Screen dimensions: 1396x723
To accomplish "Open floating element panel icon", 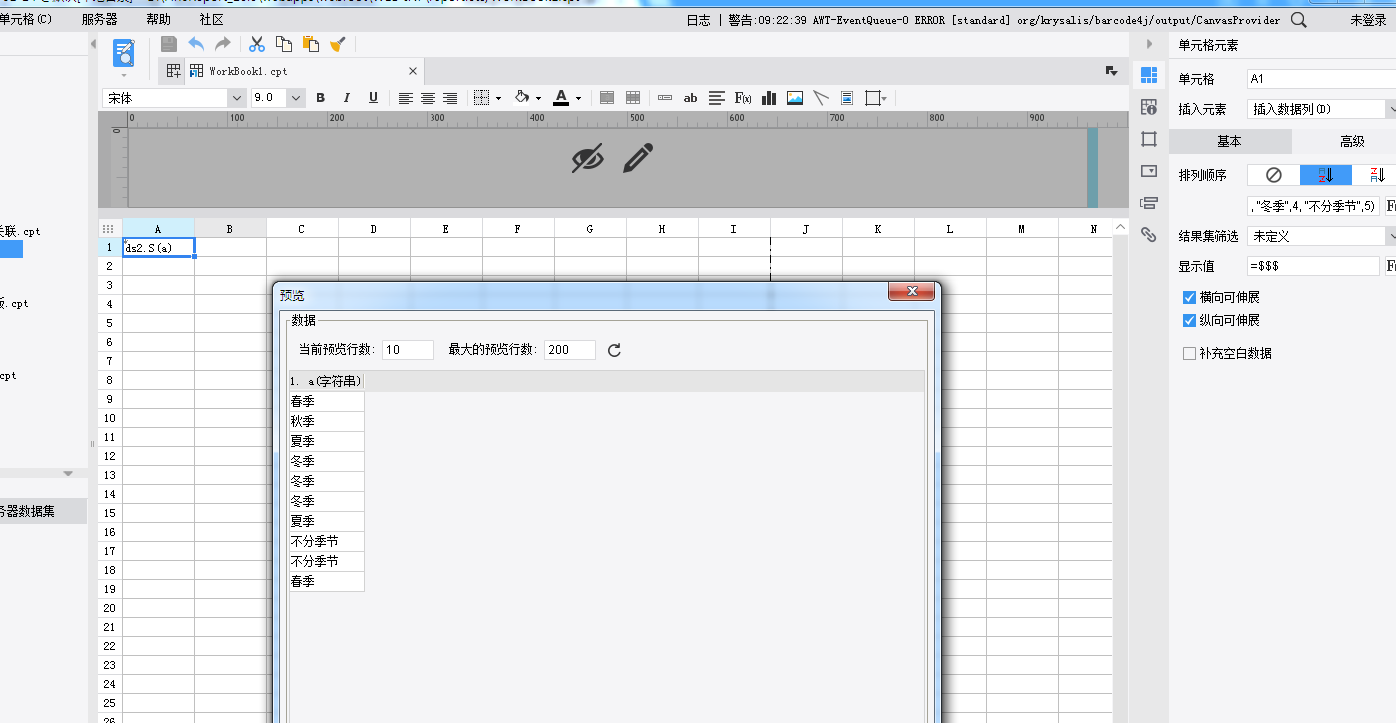I will pos(1149,139).
